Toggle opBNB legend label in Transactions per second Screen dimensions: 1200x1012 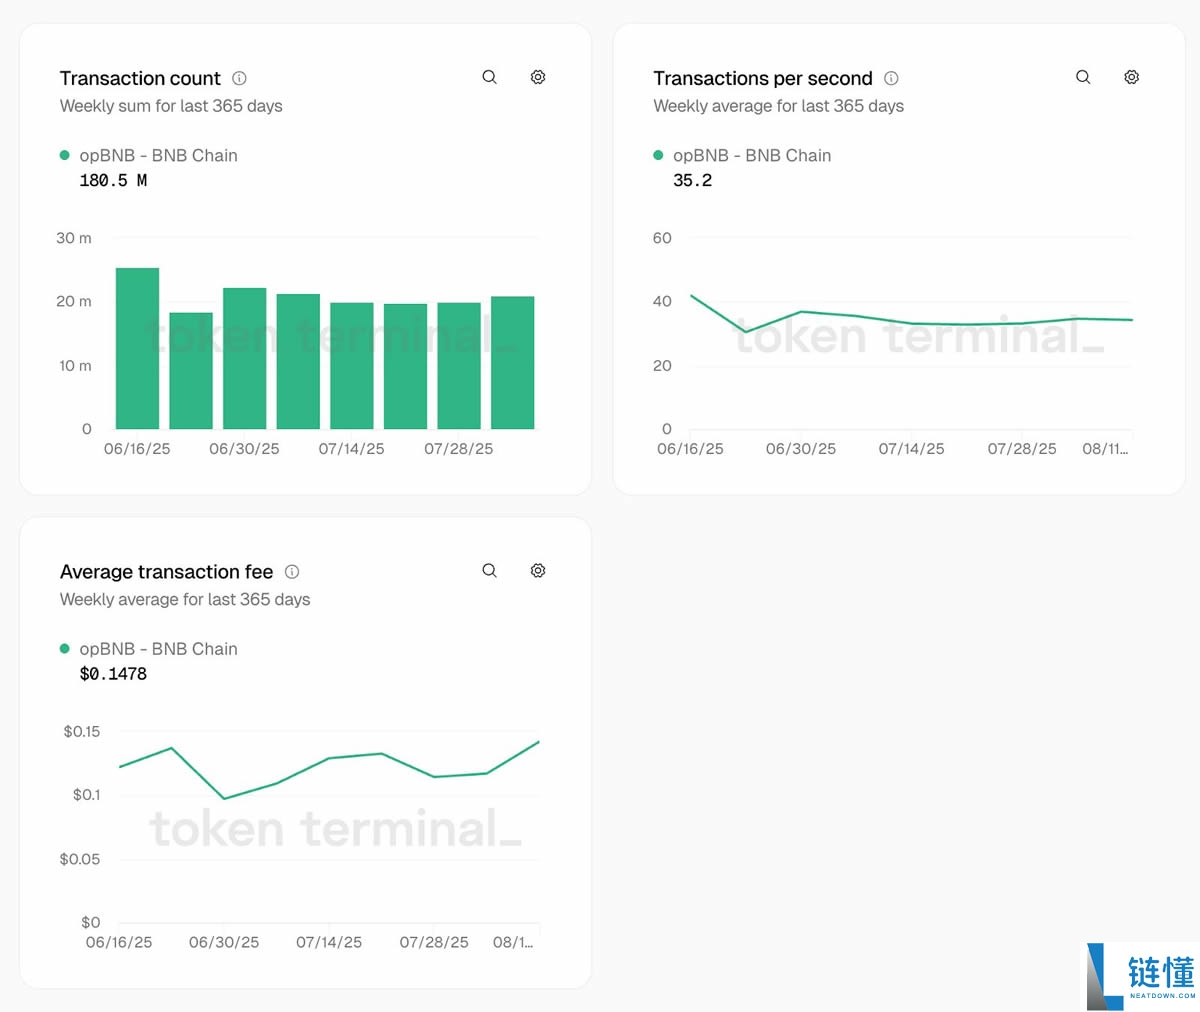click(752, 155)
